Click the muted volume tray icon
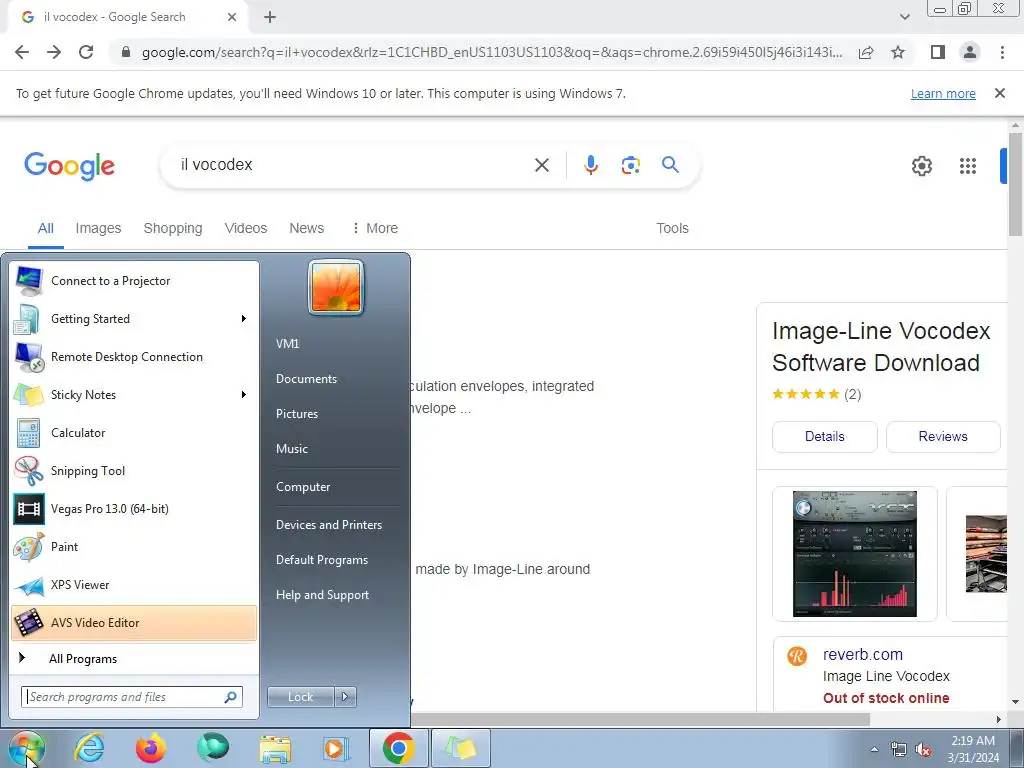Image resolution: width=1024 pixels, height=768 pixels. 923,750
